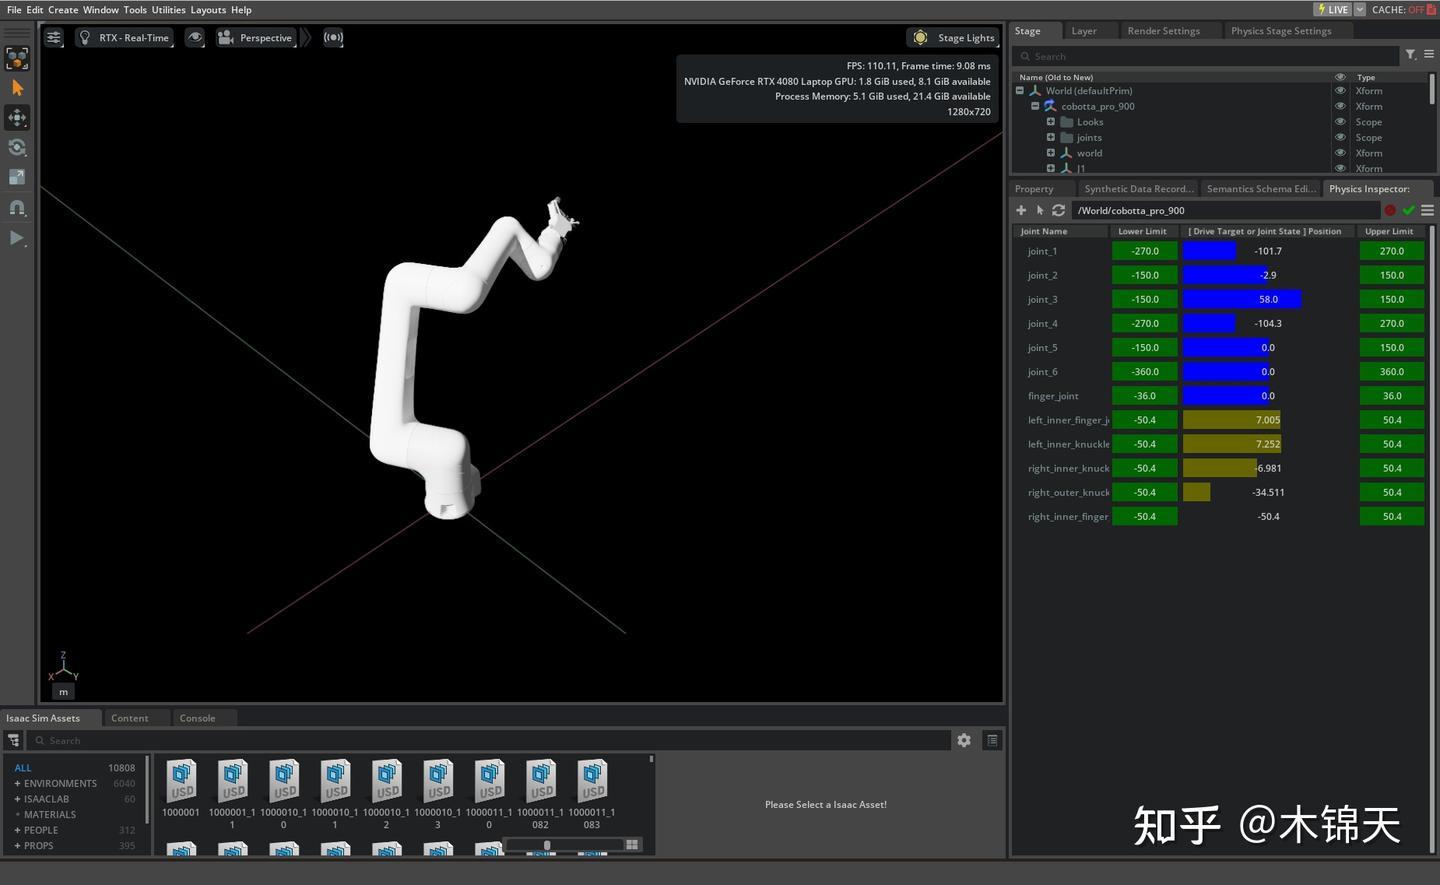Enable the snap magnet tool
Screen dimensions: 1440x885
[17, 207]
